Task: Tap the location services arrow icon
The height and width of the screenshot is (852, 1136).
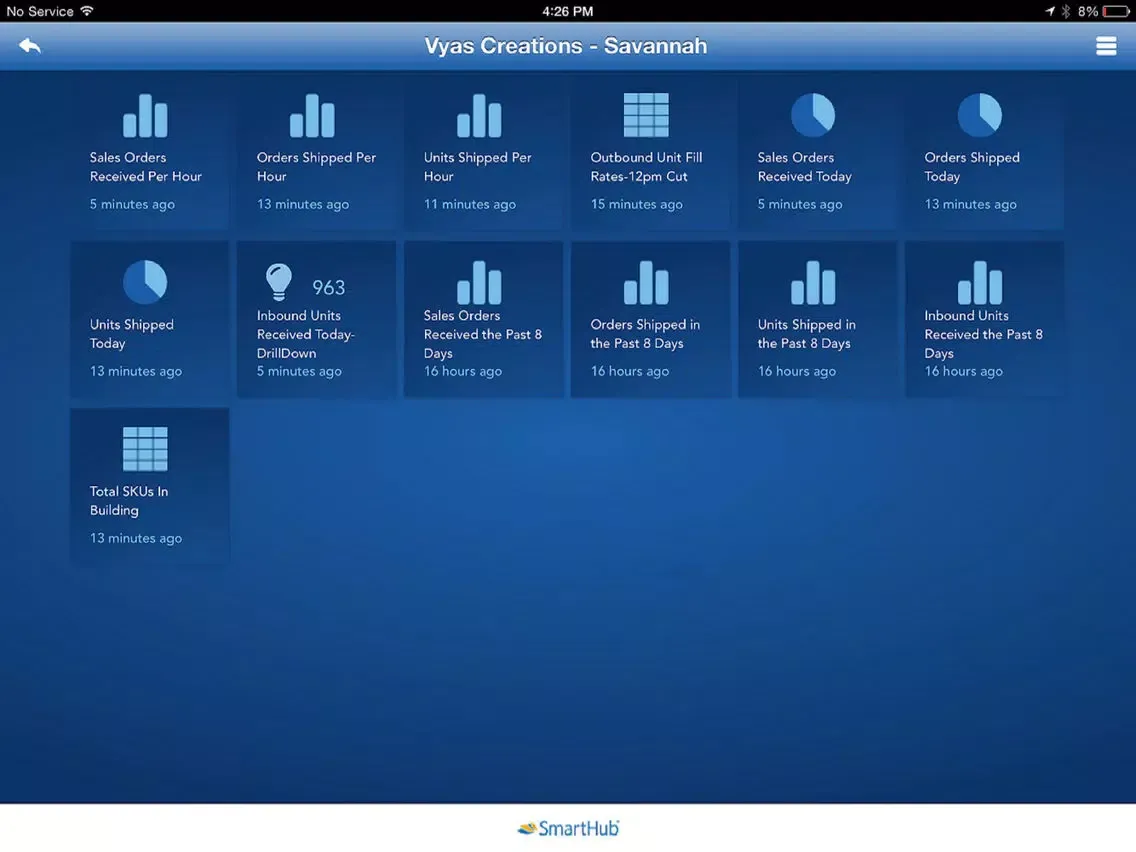Action: (x=1050, y=11)
